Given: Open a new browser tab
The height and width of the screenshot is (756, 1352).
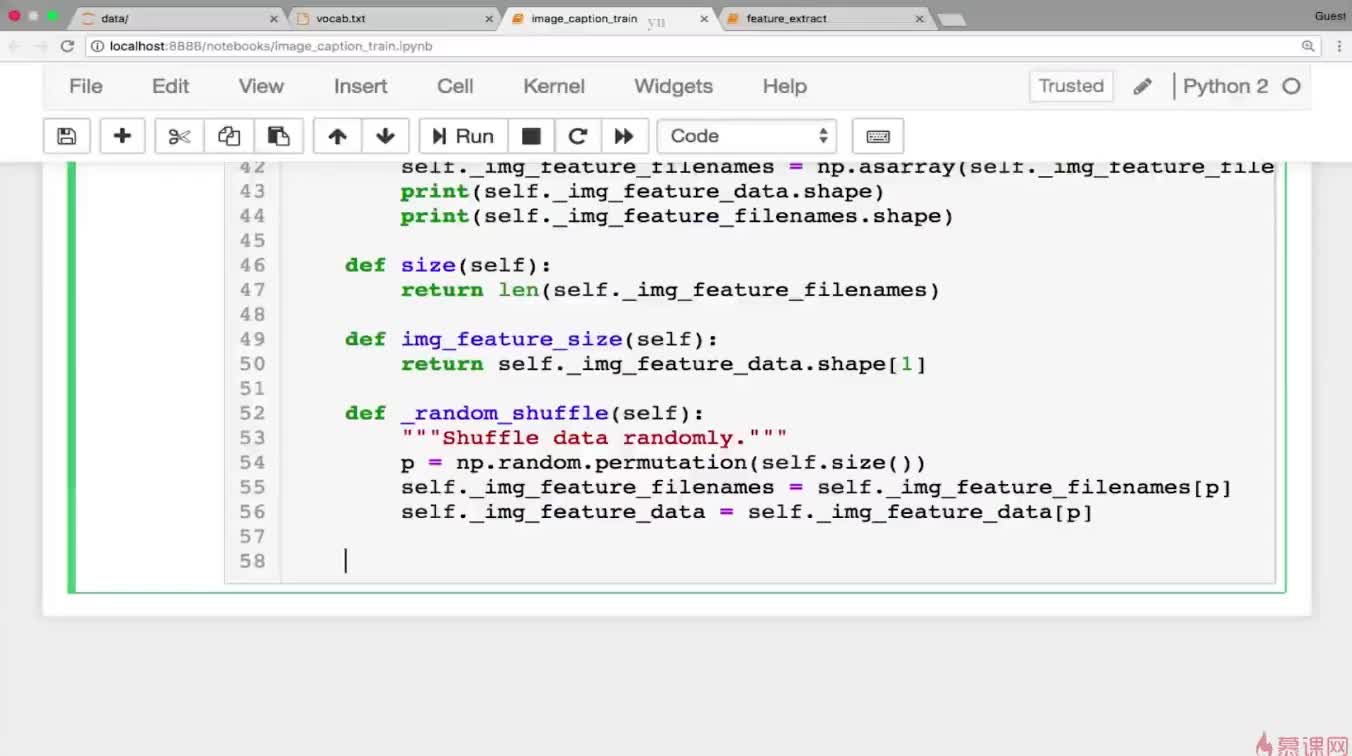Looking at the screenshot, I should pyautogui.click(x=952, y=19).
